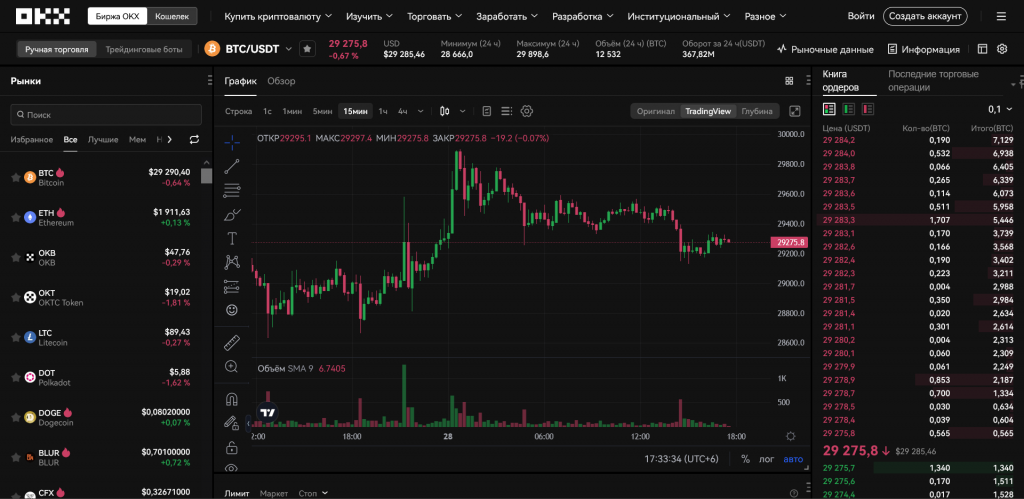Select the forecasting position tool

tap(232, 286)
